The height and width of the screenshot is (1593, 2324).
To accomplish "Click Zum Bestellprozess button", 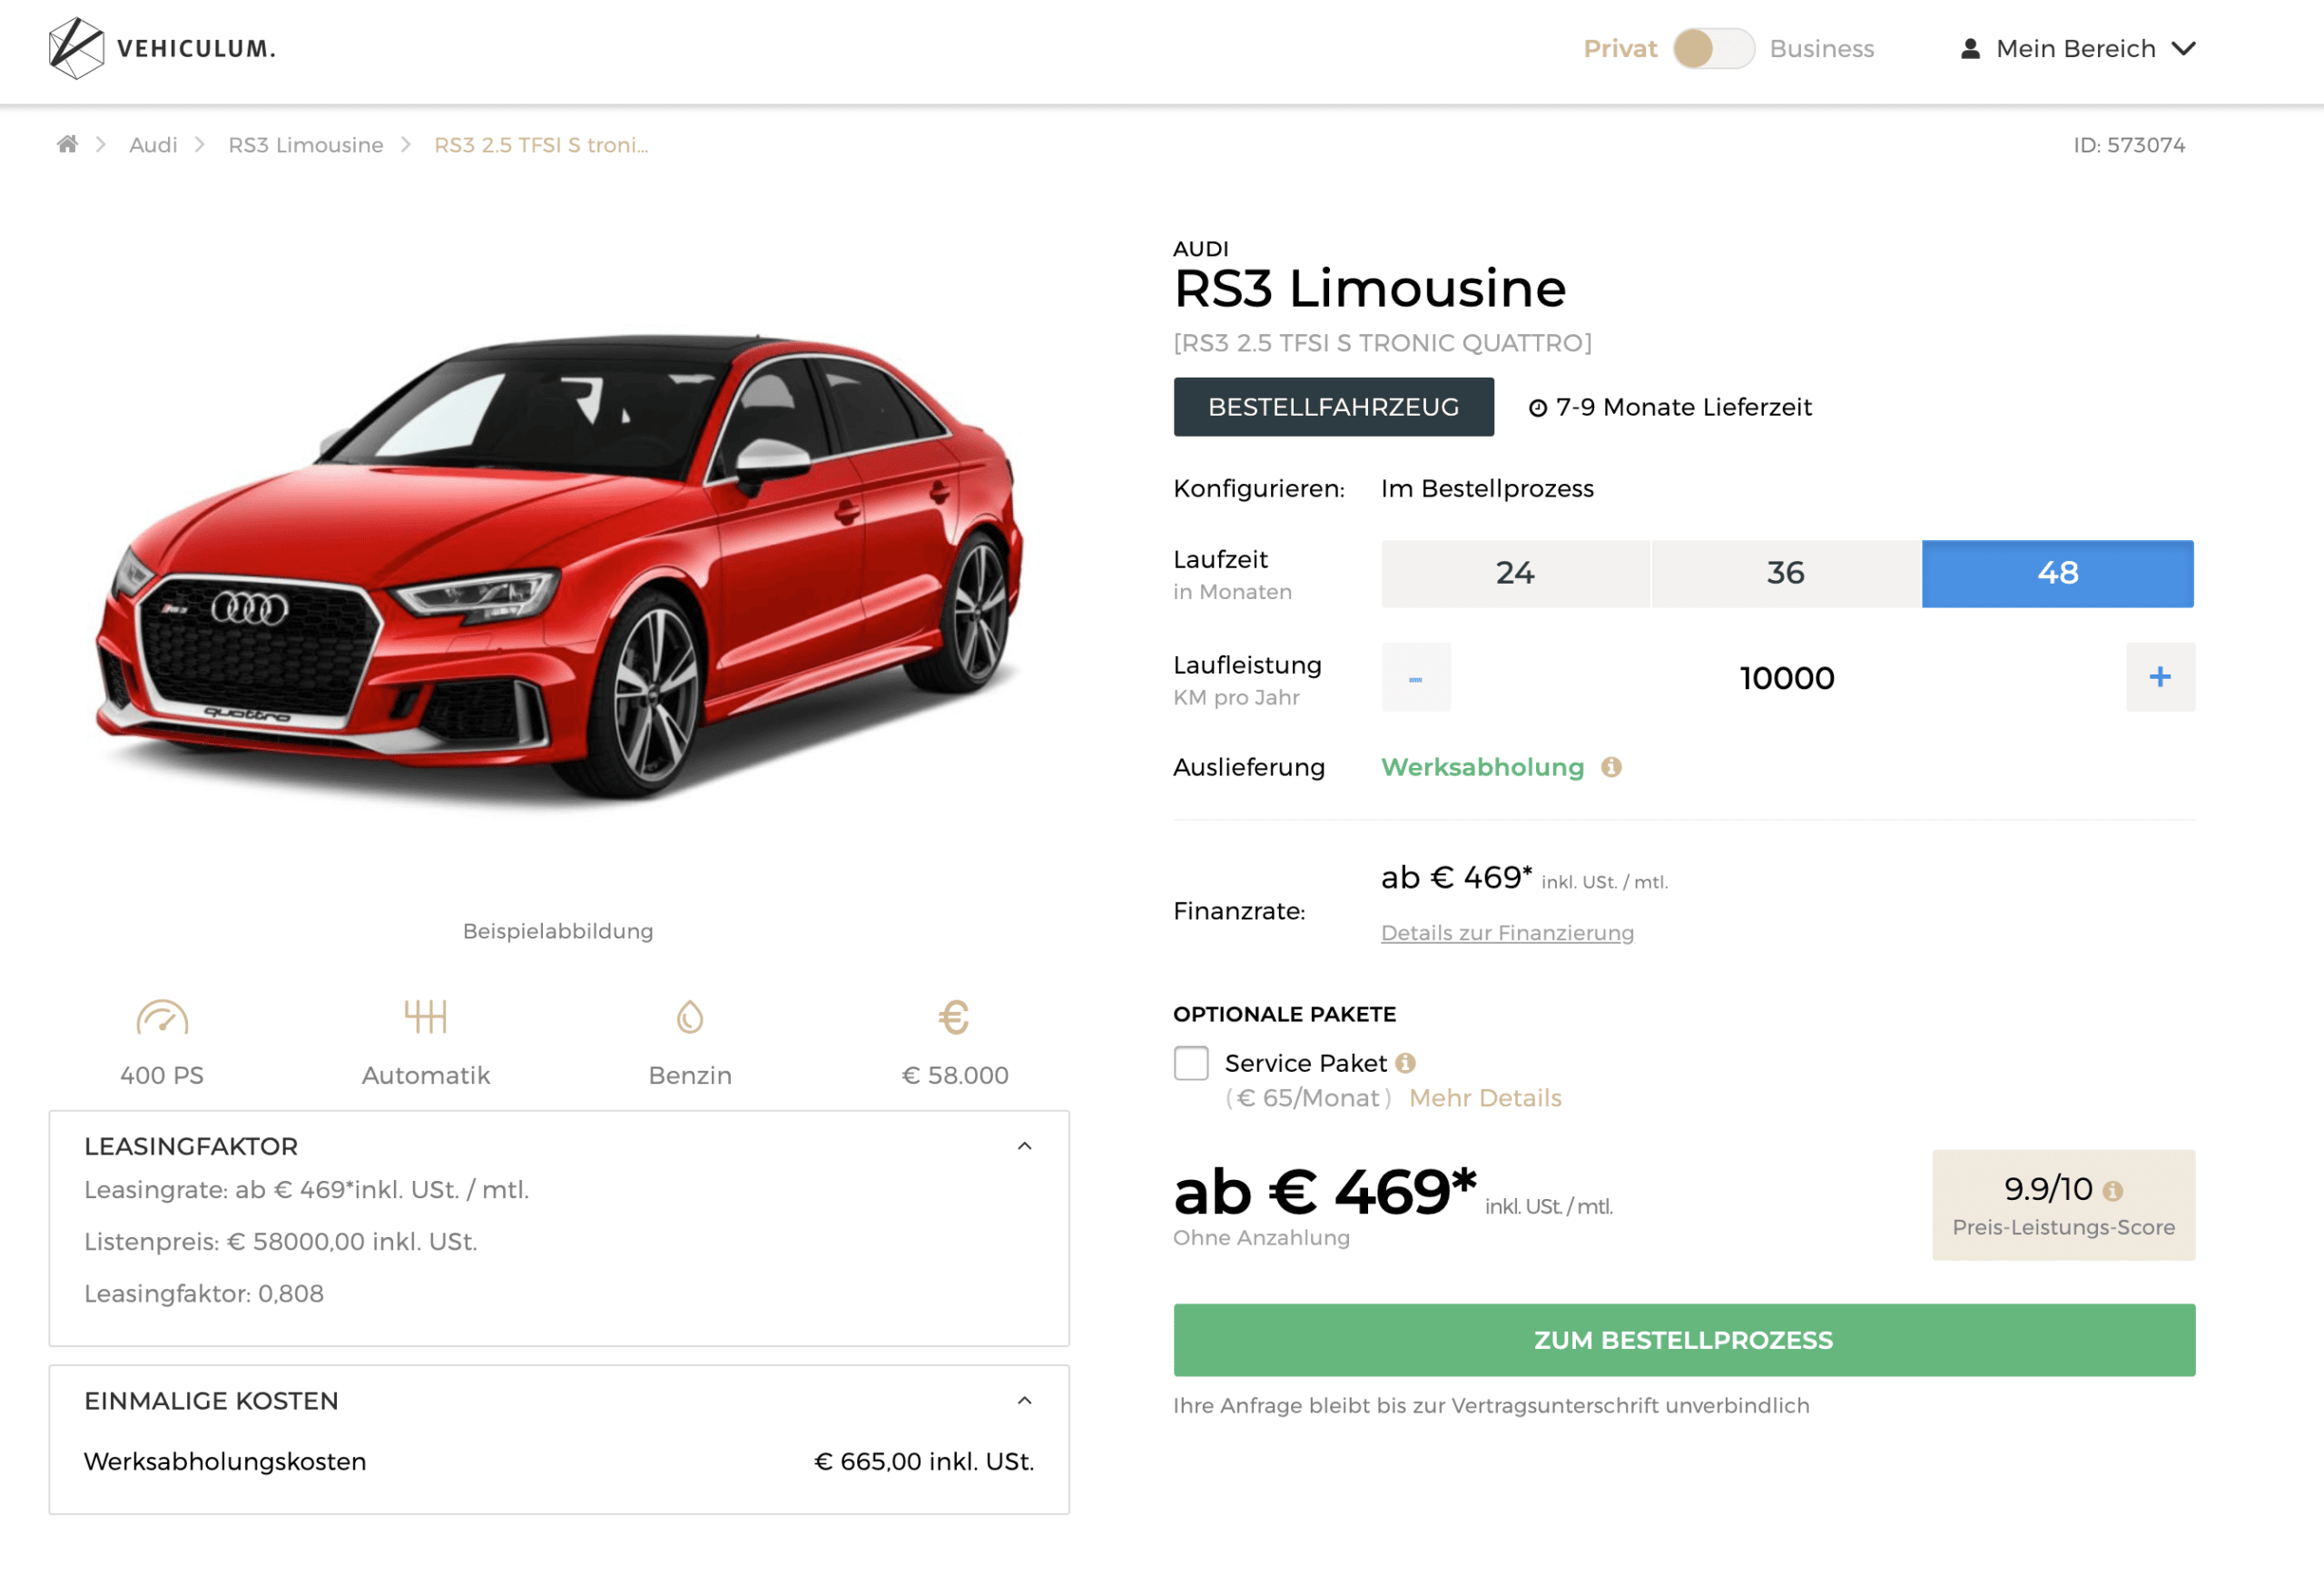I will (1684, 1340).
